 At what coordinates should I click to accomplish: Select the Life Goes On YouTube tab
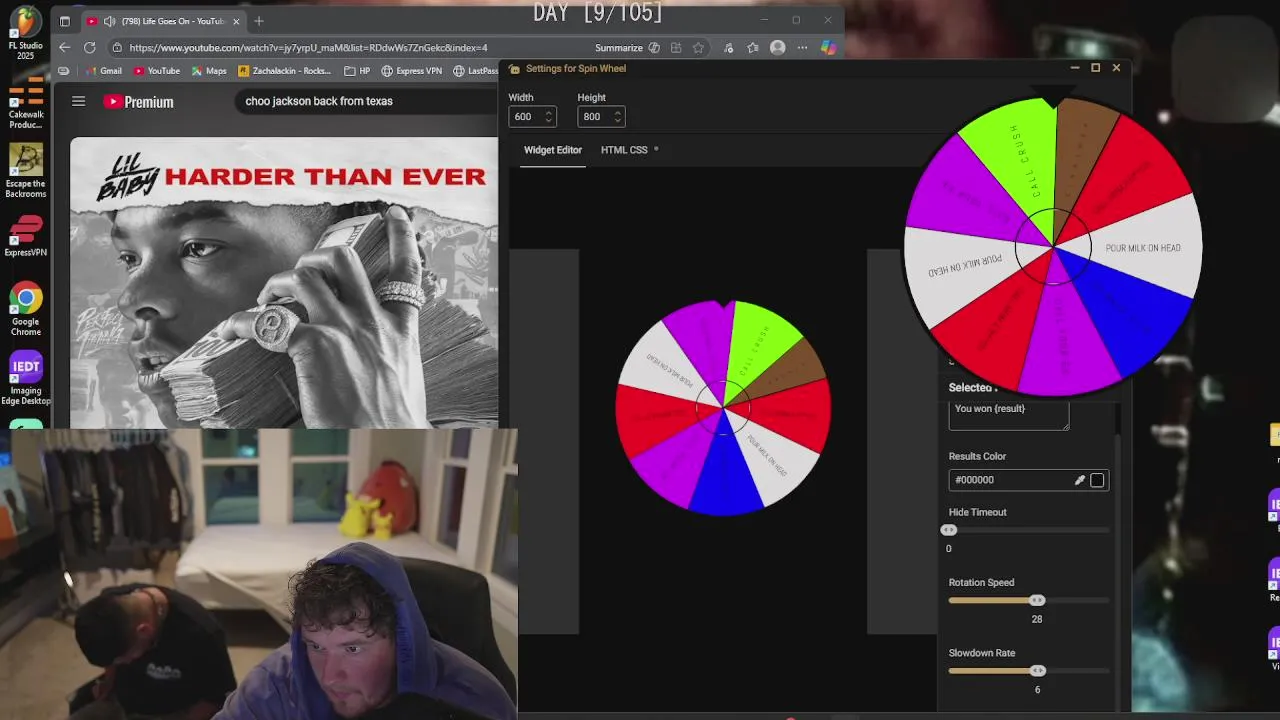point(165,21)
